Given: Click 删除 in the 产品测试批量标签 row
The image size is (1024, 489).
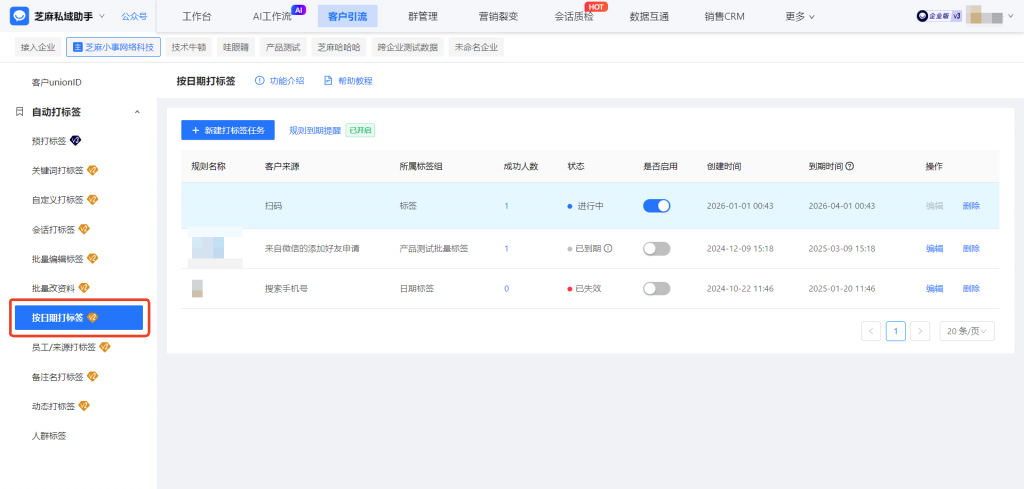Looking at the screenshot, I should tap(971, 248).
